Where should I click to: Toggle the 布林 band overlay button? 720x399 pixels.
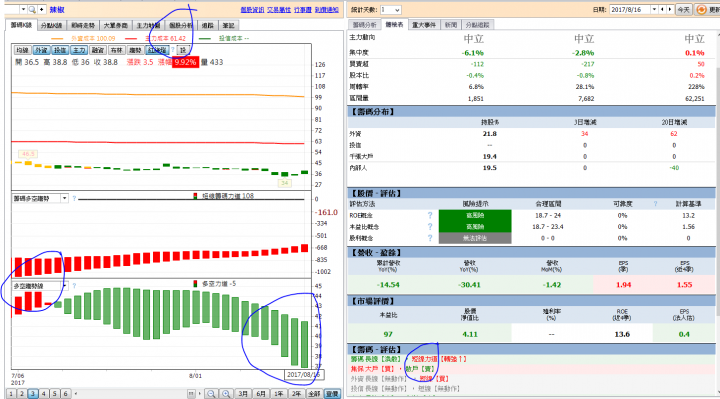click(116, 50)
